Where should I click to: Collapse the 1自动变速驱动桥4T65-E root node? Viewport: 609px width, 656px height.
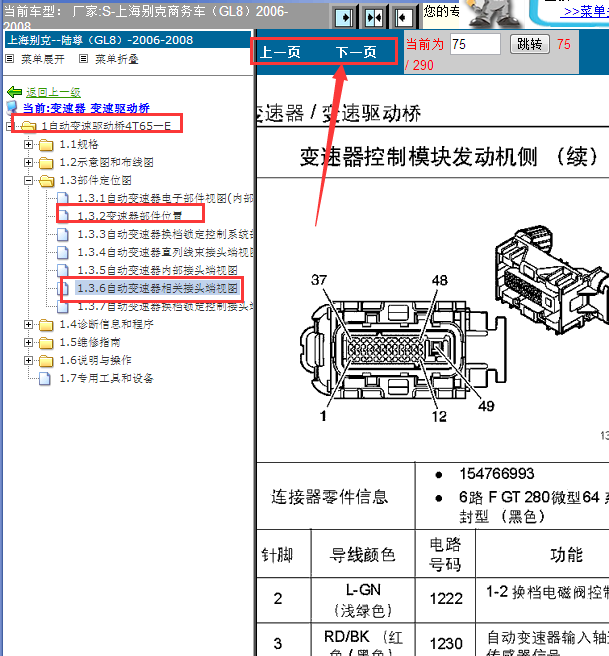(10, 126)
